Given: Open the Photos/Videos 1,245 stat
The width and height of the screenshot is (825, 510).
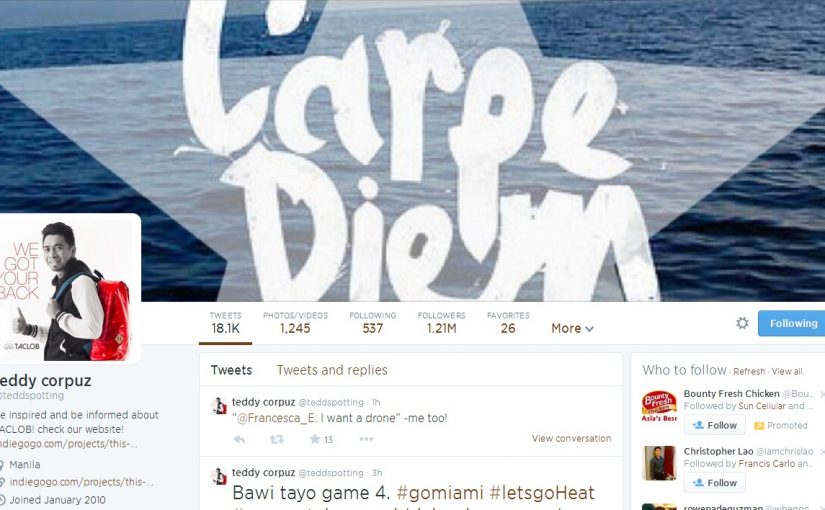Looking at the screenshot, I should pyautogui.click(x=295, y=323).
